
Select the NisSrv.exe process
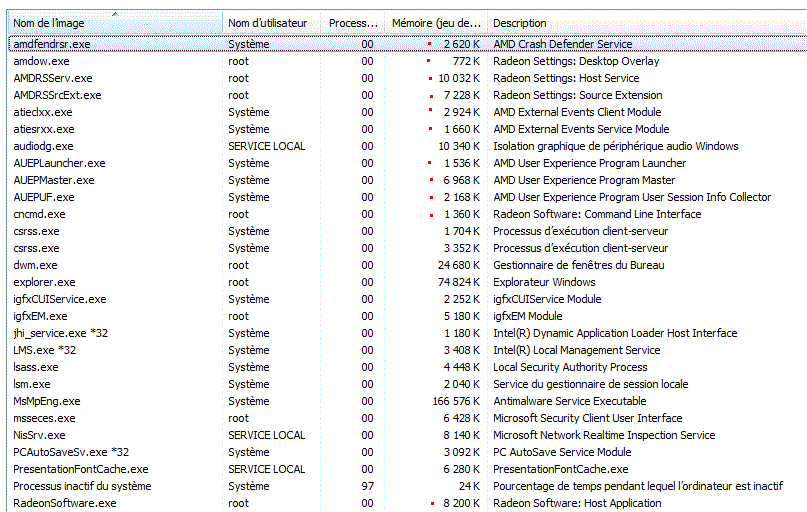coord(39,435)
